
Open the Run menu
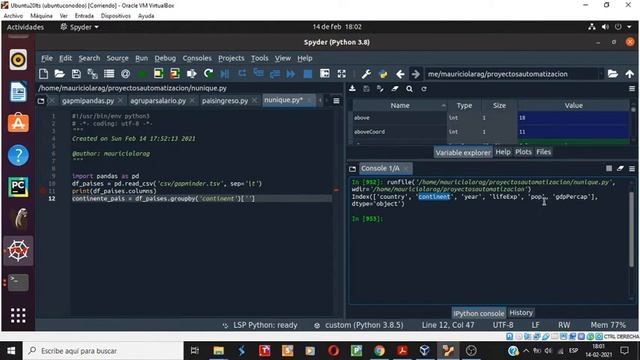[141, 58]
